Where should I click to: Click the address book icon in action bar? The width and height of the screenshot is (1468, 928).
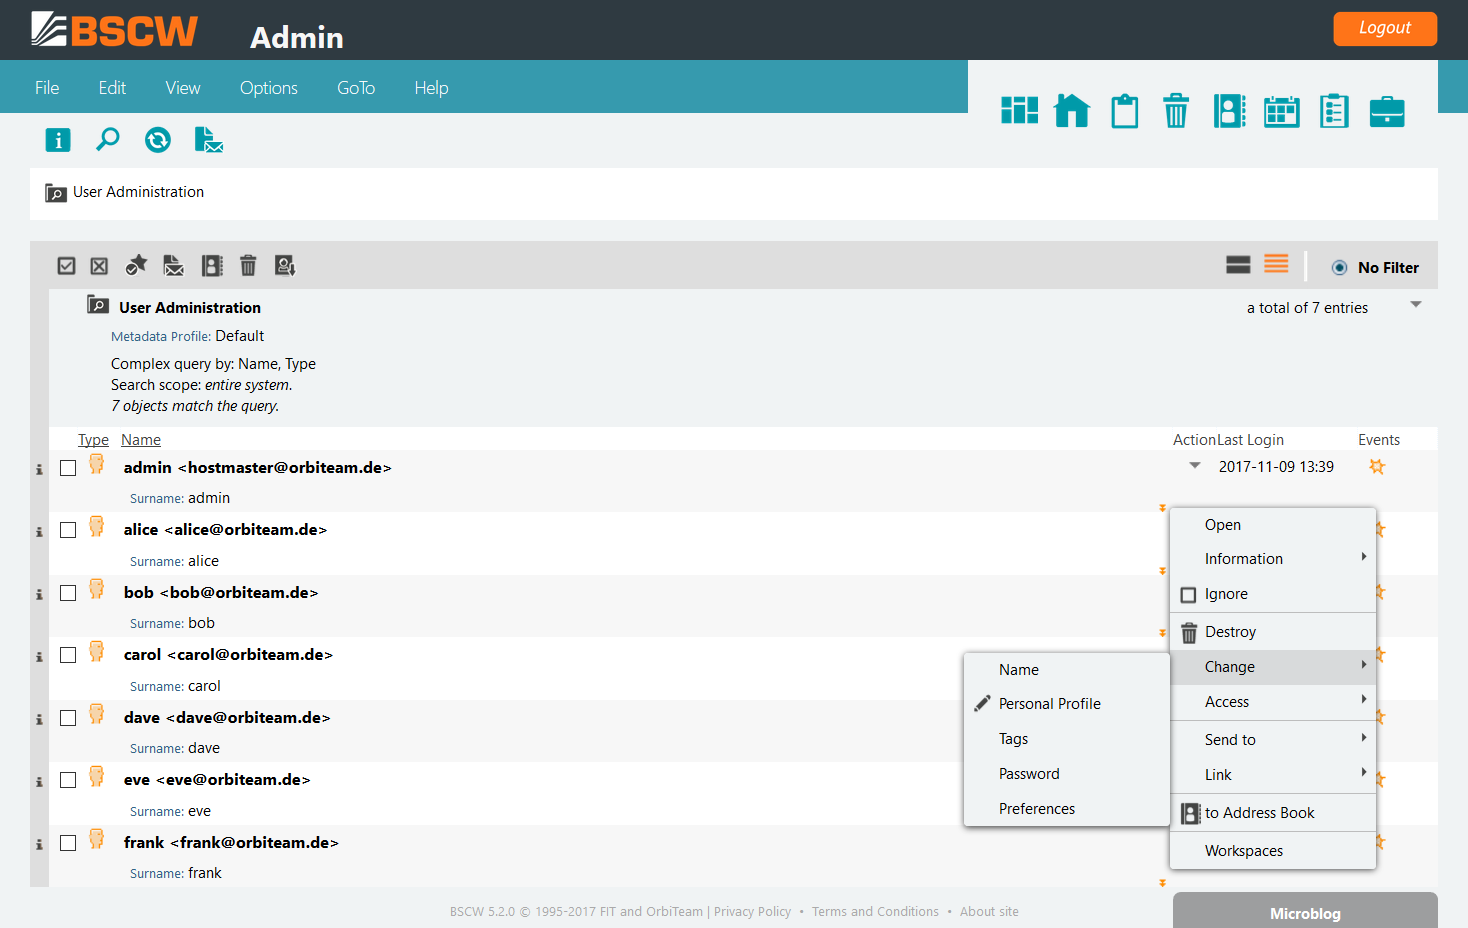point(212,265)
